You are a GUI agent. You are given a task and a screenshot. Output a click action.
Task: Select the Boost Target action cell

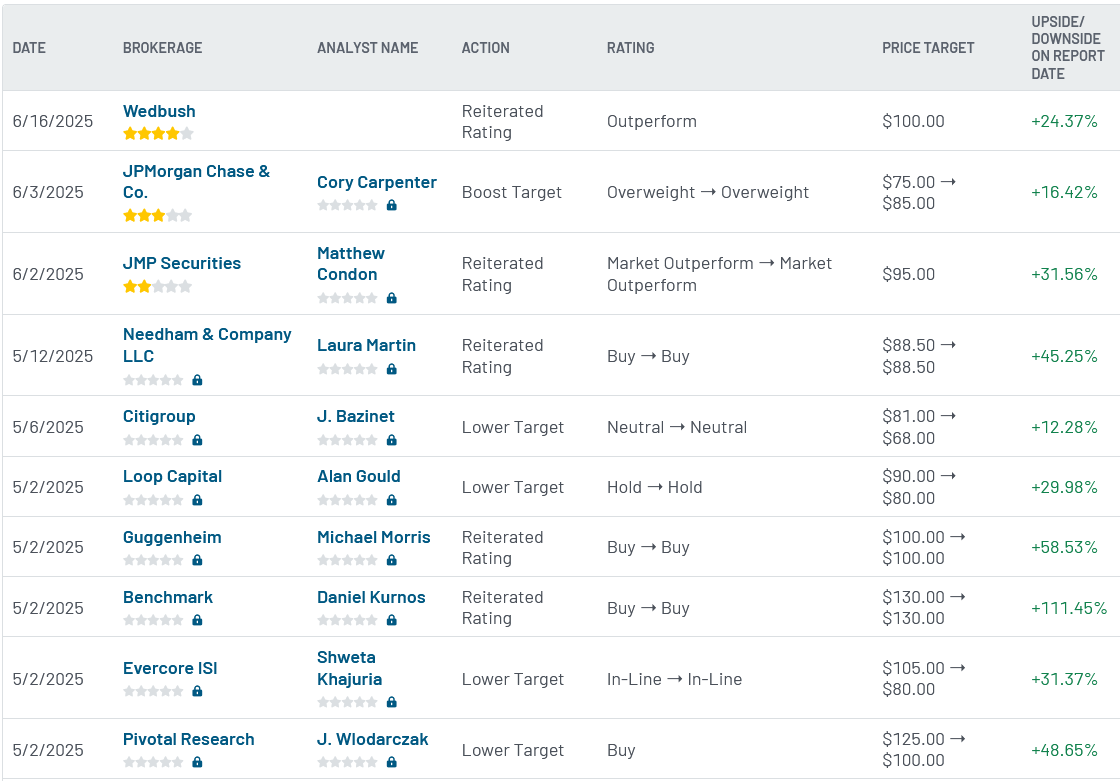click(x=511, y=192)
